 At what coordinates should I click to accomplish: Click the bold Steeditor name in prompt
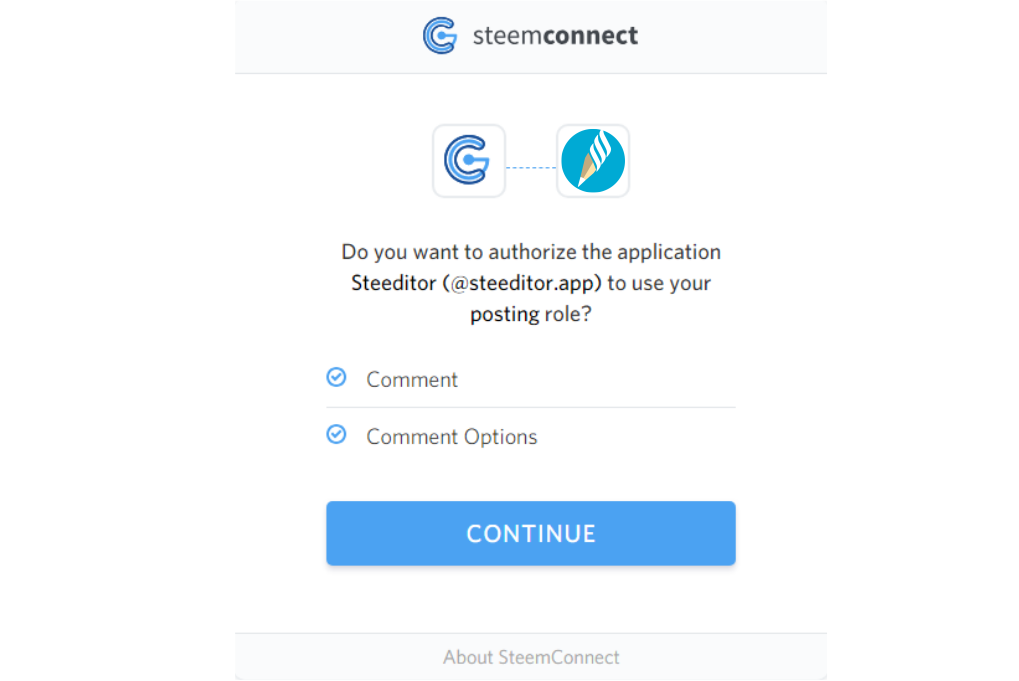(x=392, y=283)
